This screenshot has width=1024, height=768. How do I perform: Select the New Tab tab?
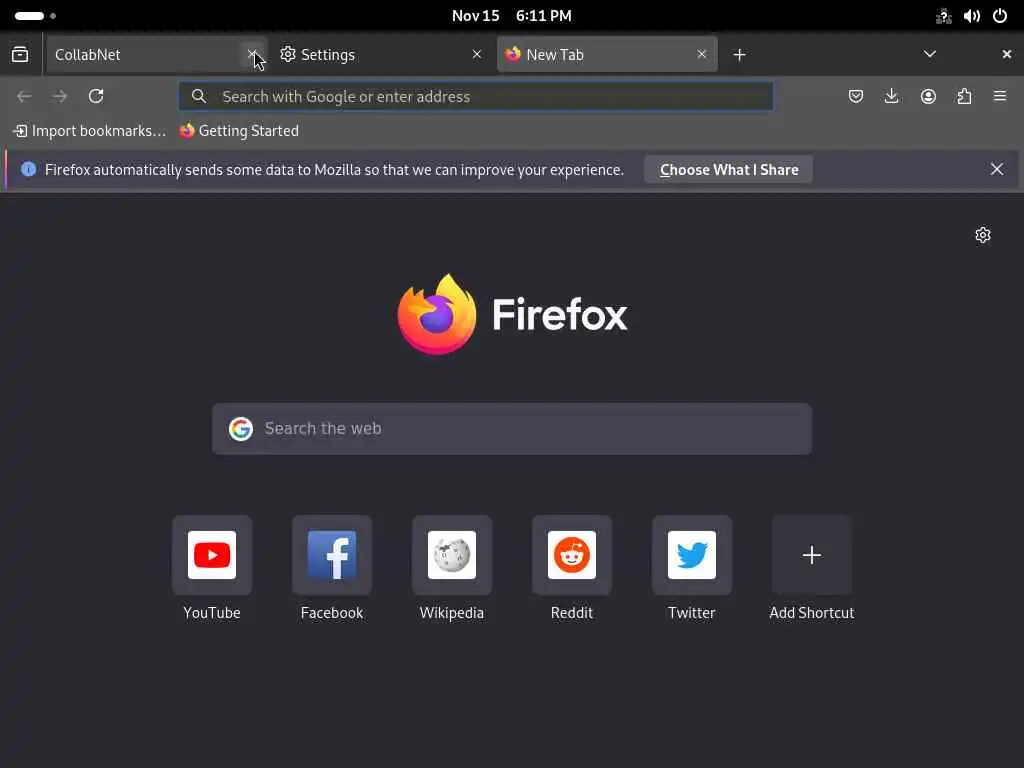[607, 55]
